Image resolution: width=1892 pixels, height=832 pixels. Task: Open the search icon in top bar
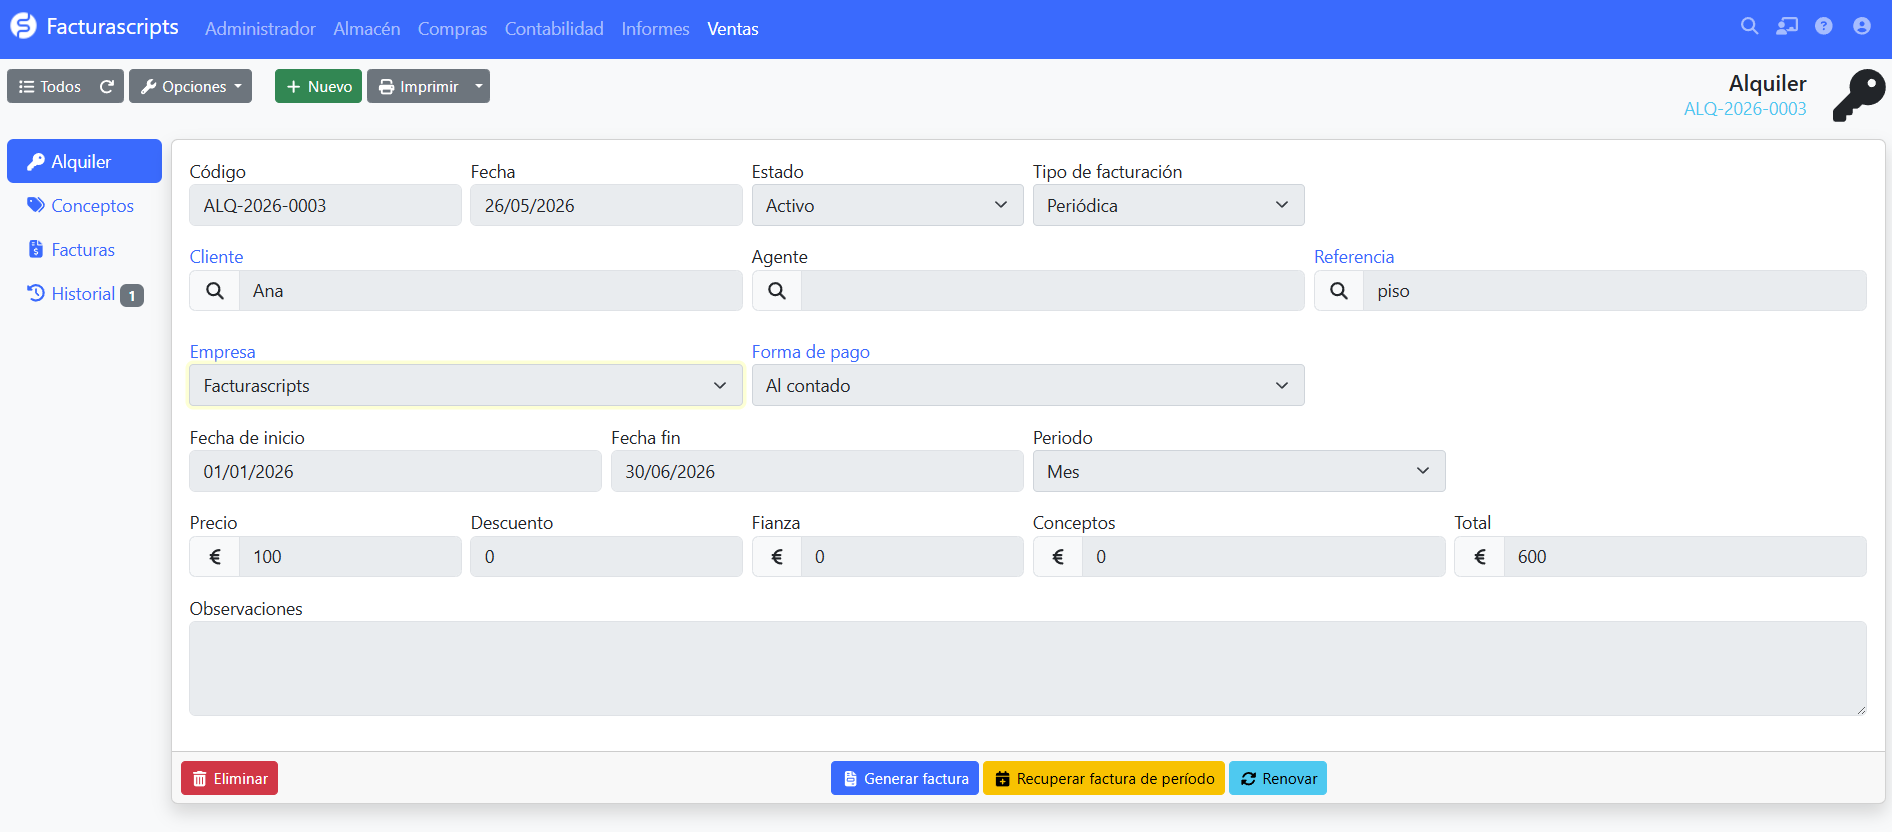coord(1749,27)
